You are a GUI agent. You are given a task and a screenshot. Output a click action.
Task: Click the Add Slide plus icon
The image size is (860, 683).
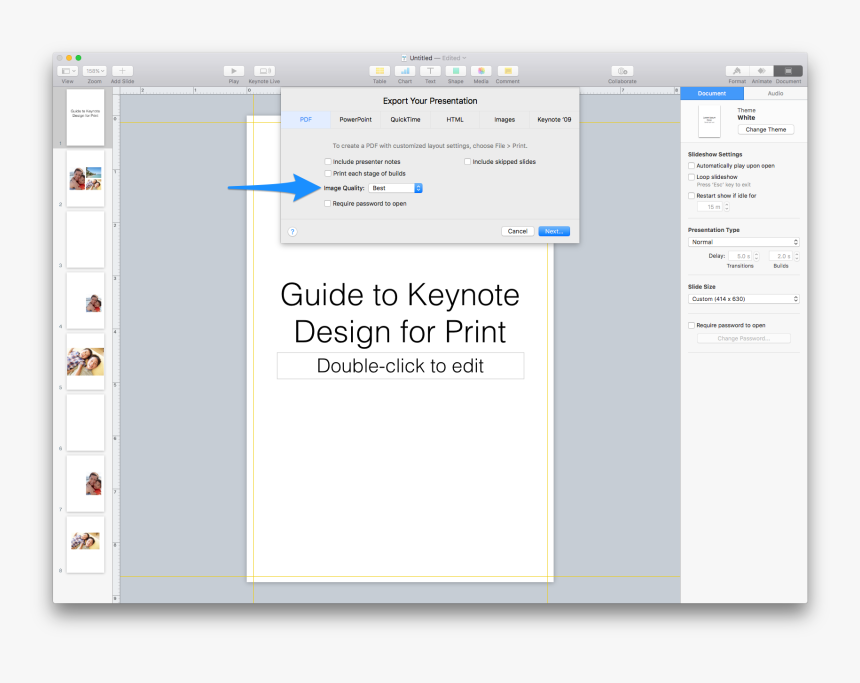point(122,71)
